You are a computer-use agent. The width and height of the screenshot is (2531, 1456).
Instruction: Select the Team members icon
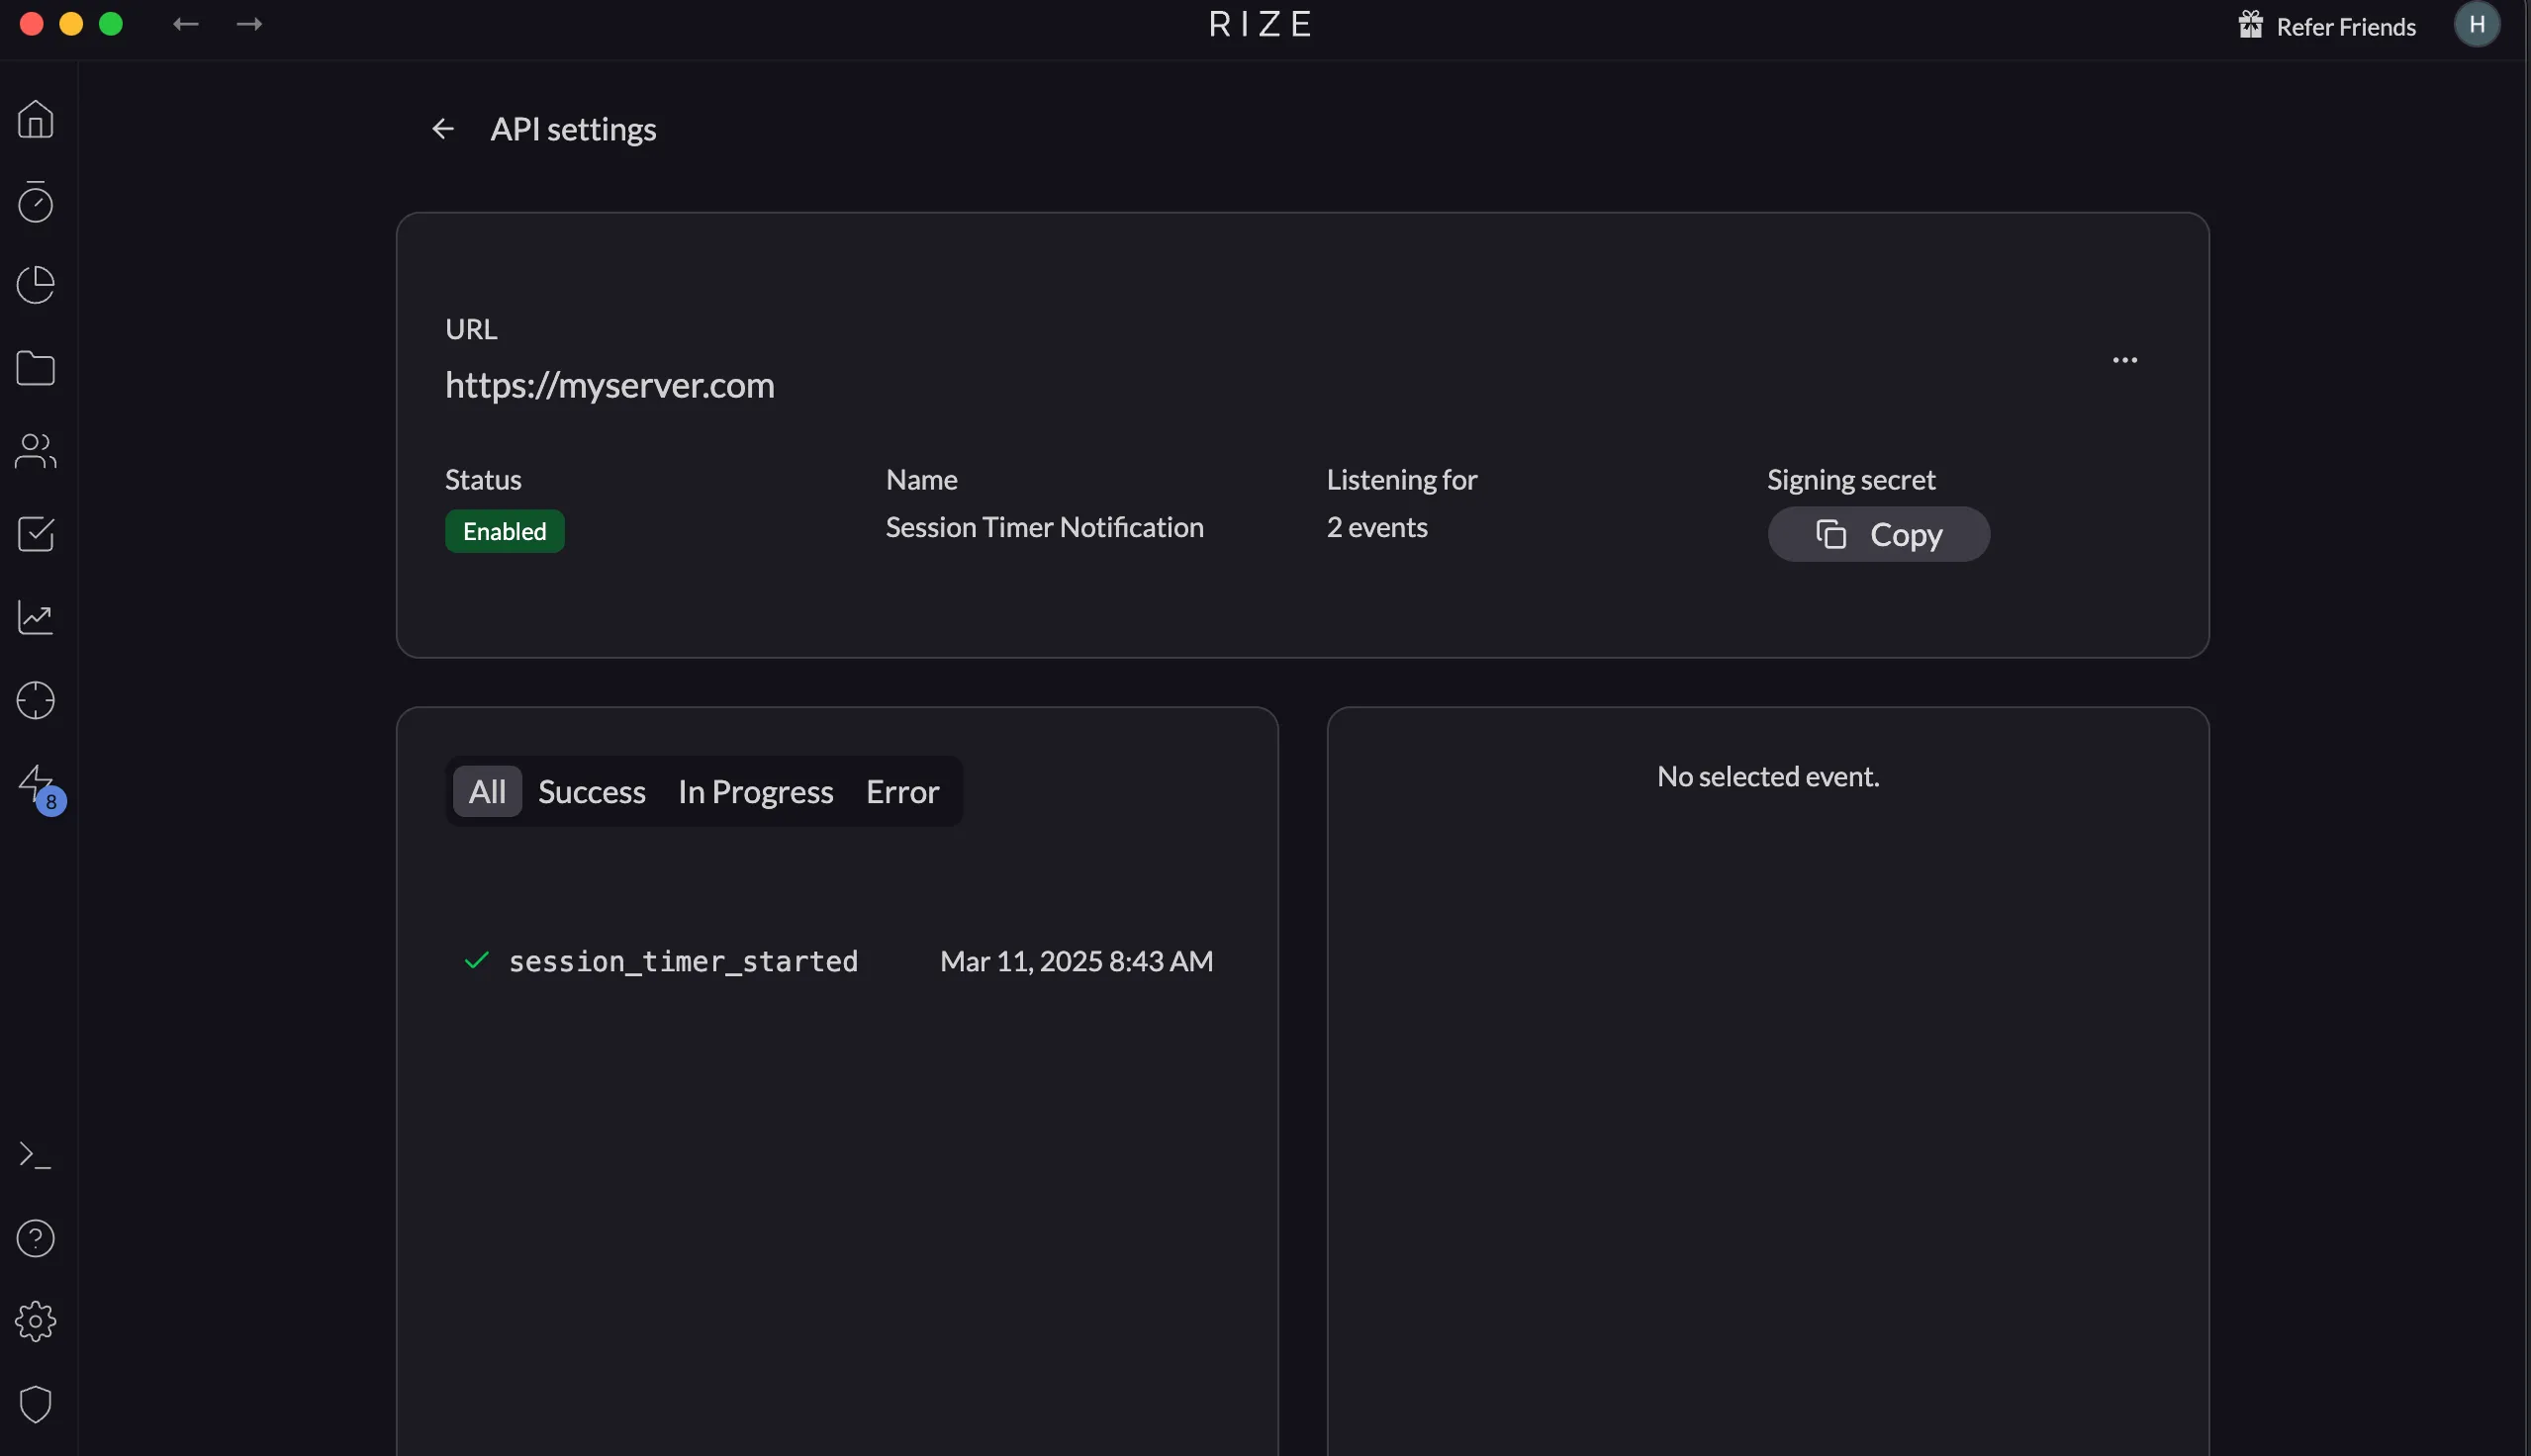36,451
